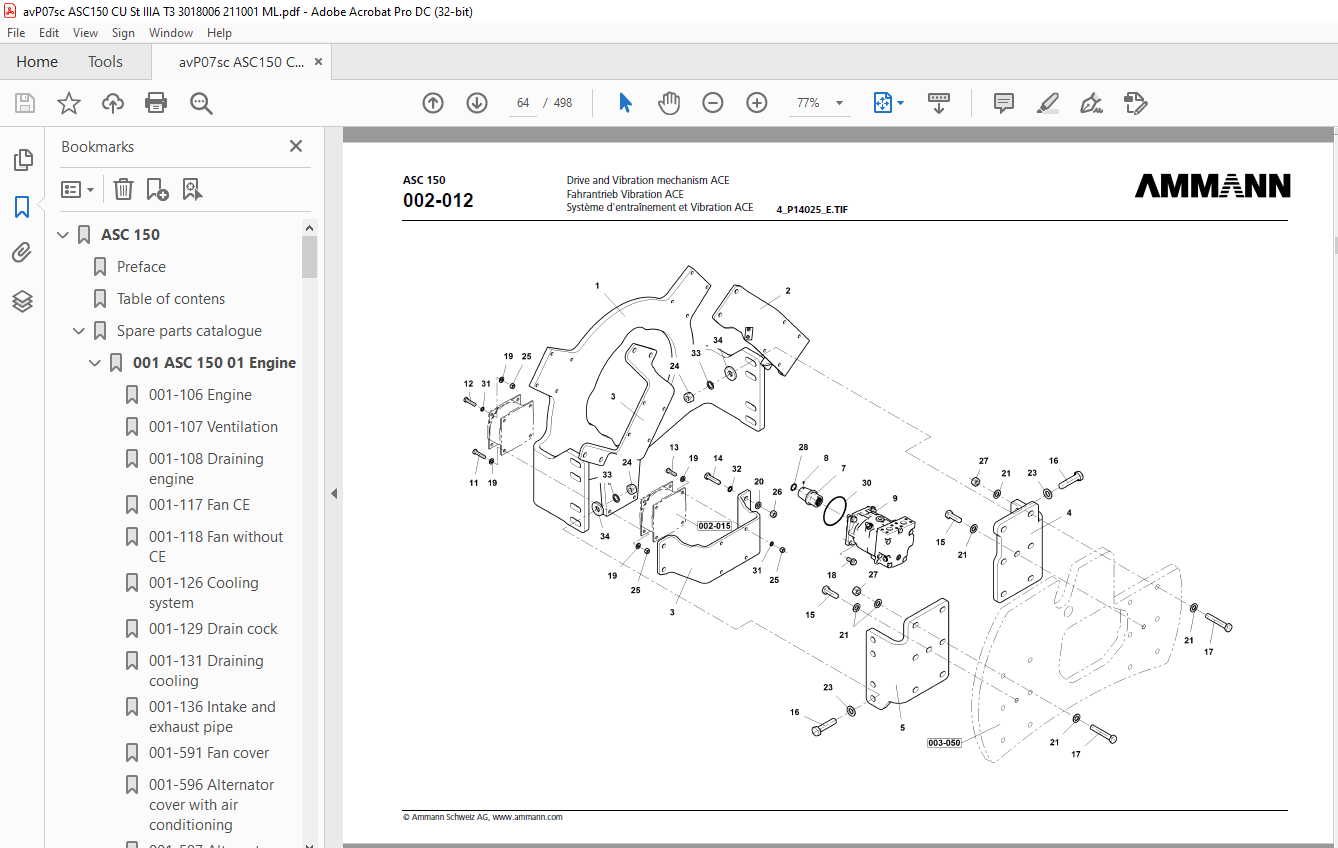Print the document
The height and width of the screenshot is (848, 1338).
pos(156,103)
